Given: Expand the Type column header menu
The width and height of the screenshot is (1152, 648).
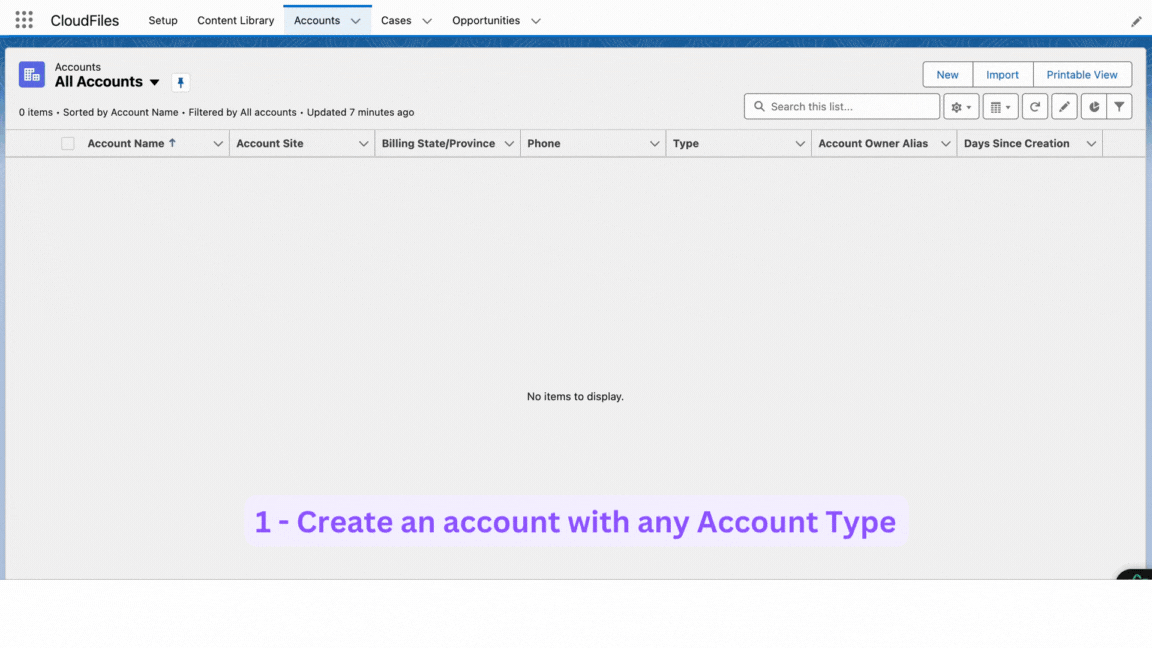Looking at the screenshot, I should tap(800, 143).
